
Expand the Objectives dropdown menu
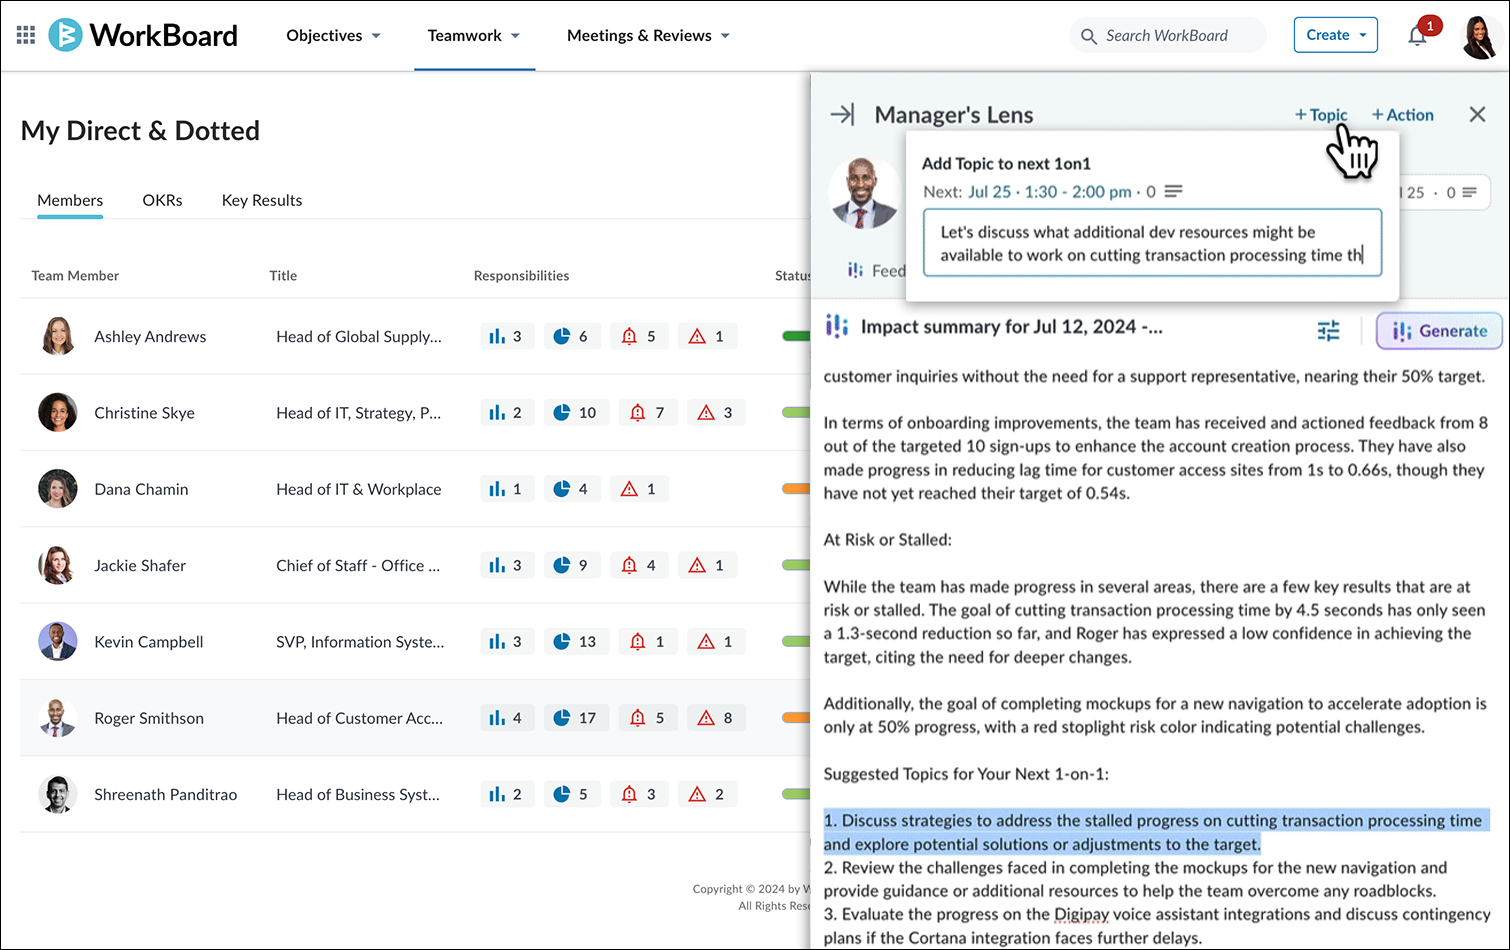333,35
